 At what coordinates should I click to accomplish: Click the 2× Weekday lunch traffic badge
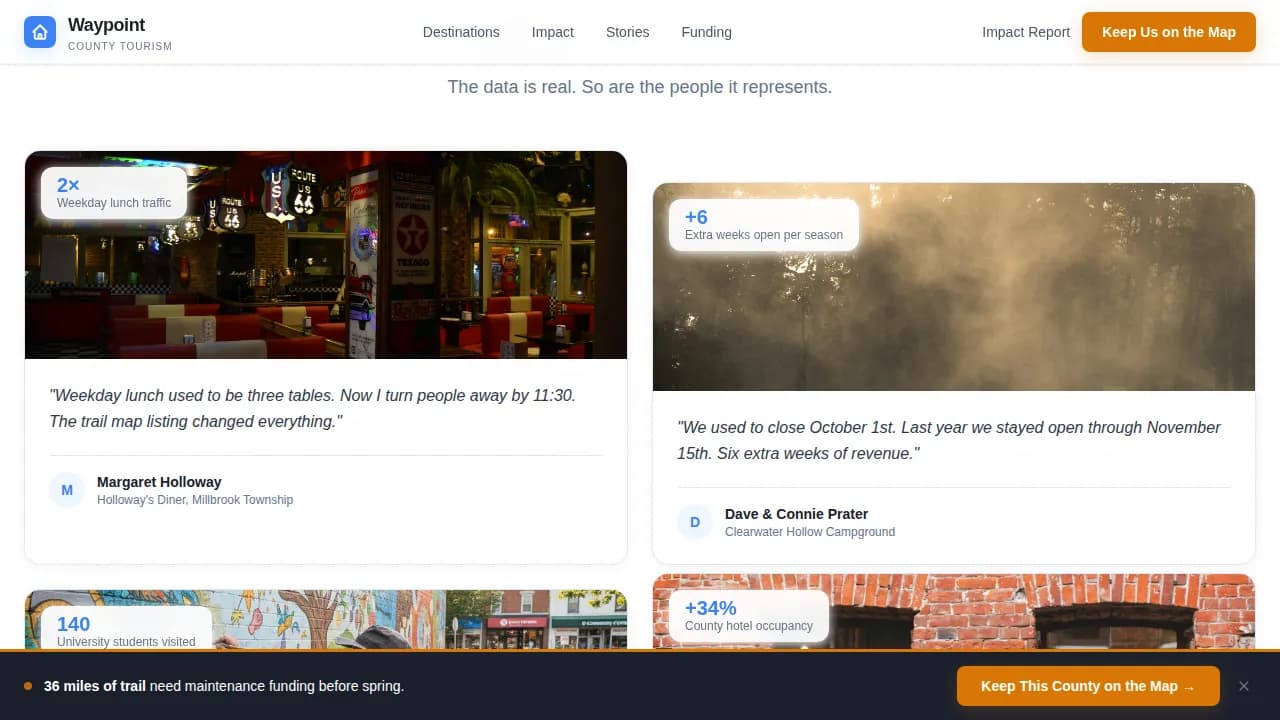(x=114, y=193)
